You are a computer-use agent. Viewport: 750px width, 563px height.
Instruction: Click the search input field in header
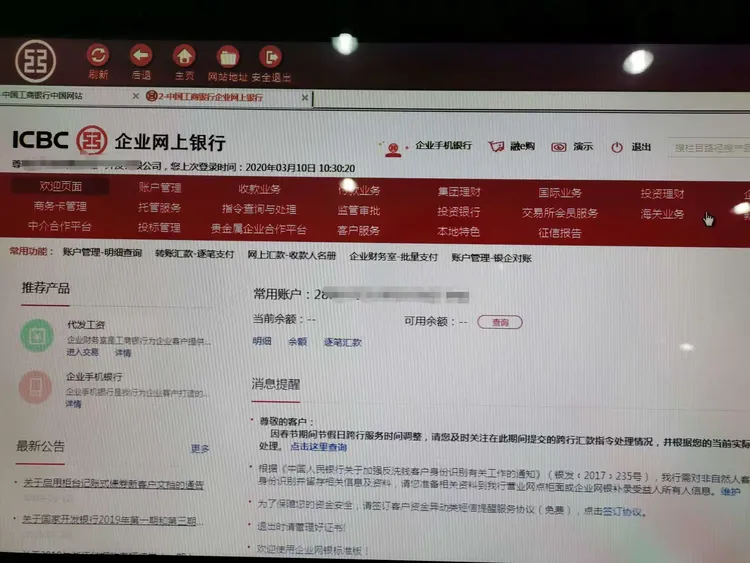coord(710,148)
